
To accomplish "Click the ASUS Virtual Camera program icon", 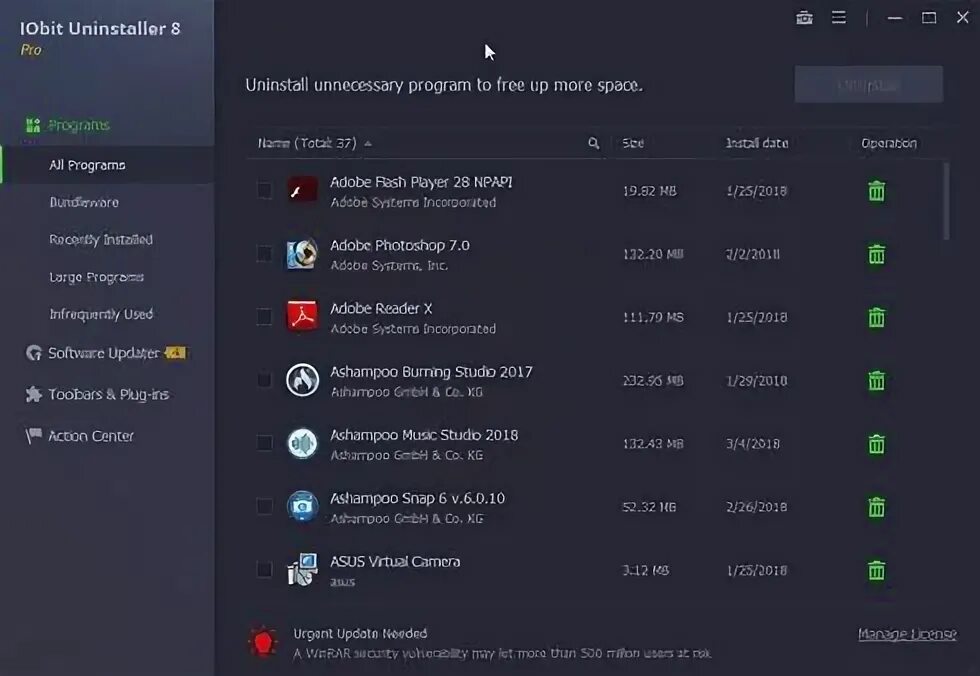I will pos(302,569).
